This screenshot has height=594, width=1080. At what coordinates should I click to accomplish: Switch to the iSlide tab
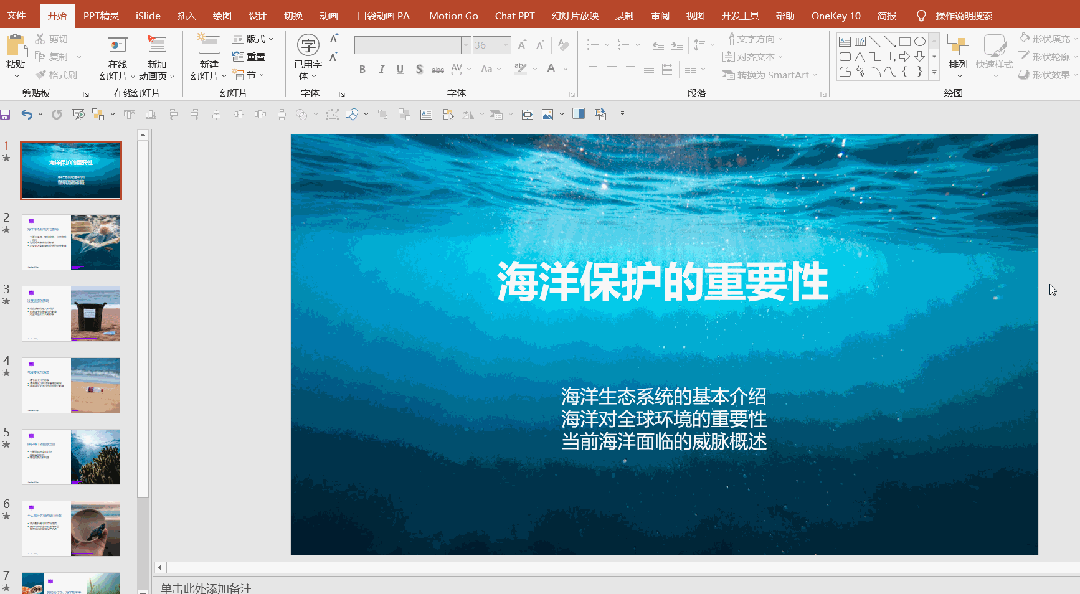click(x=148, y=15)
